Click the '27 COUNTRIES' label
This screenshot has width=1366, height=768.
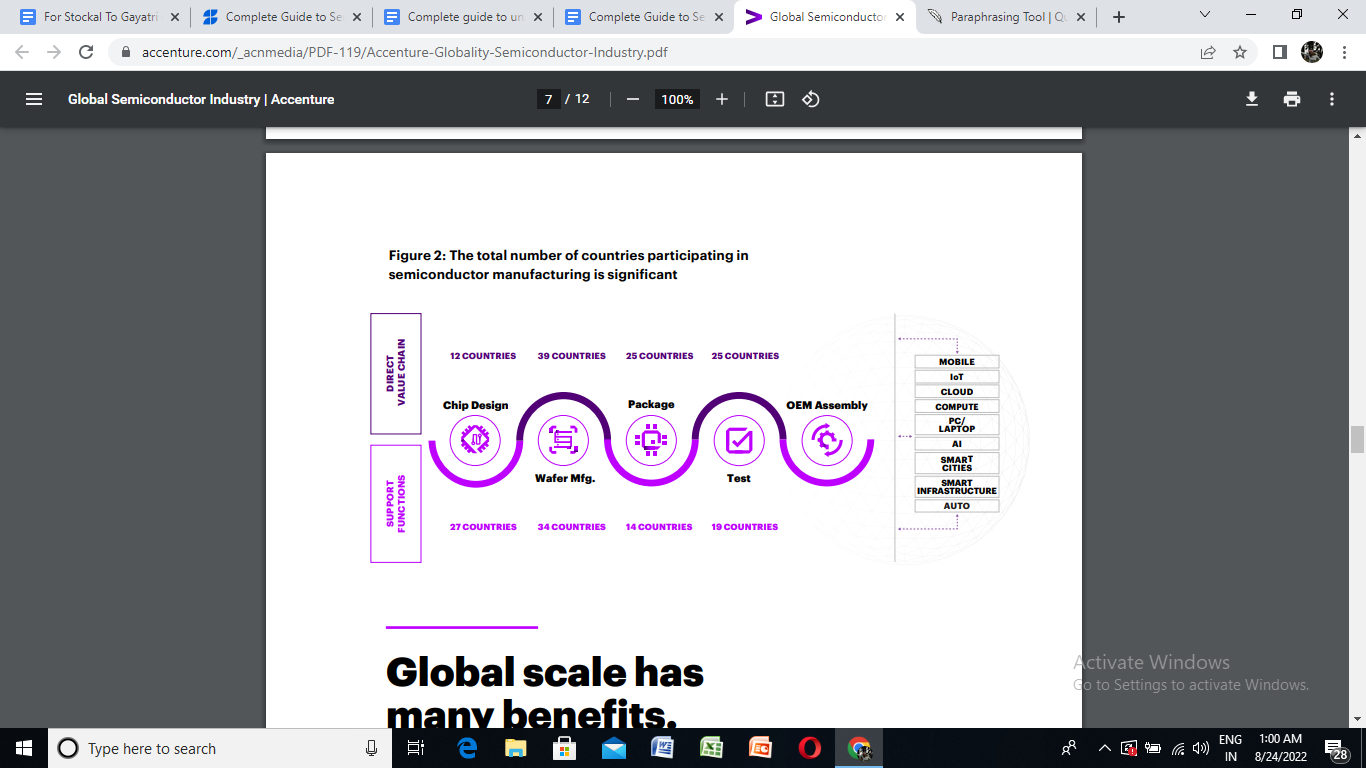483,527
